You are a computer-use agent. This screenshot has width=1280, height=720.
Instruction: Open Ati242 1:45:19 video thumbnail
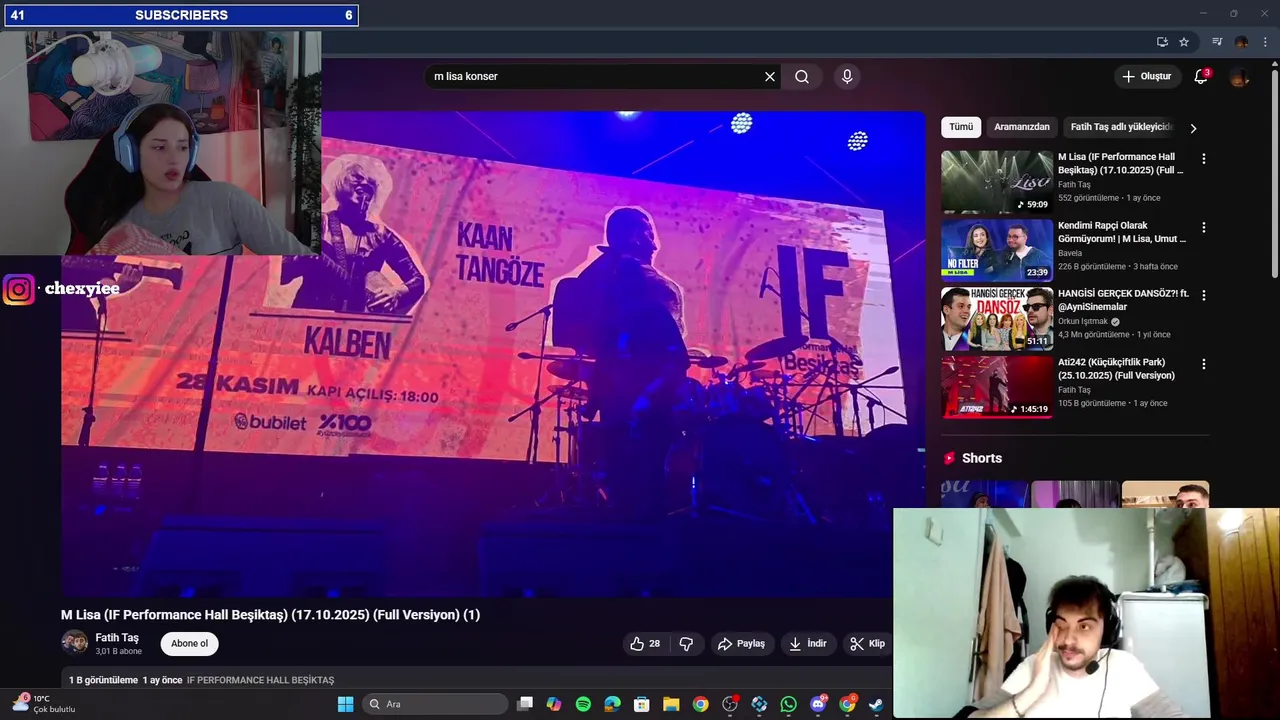click(x=997, y=386)
